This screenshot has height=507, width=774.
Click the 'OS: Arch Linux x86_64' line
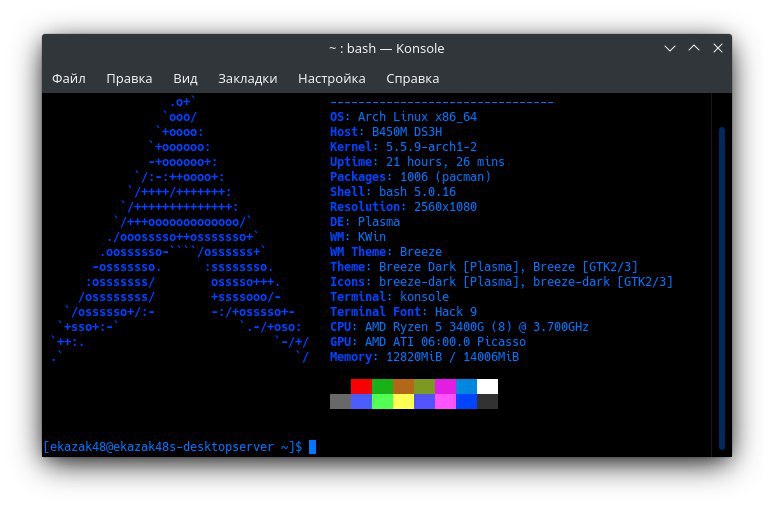click(403, 117)
